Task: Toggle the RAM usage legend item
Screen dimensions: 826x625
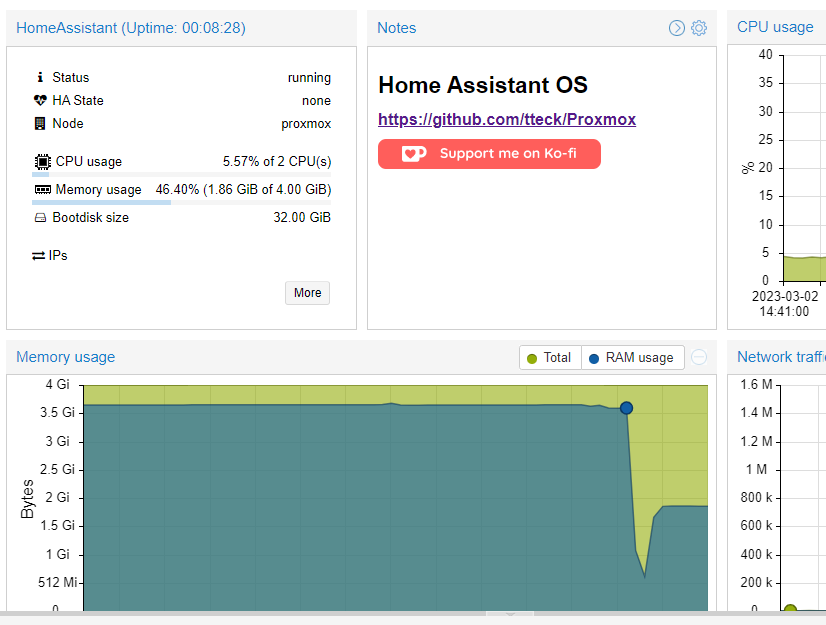Action: (633, 358)
